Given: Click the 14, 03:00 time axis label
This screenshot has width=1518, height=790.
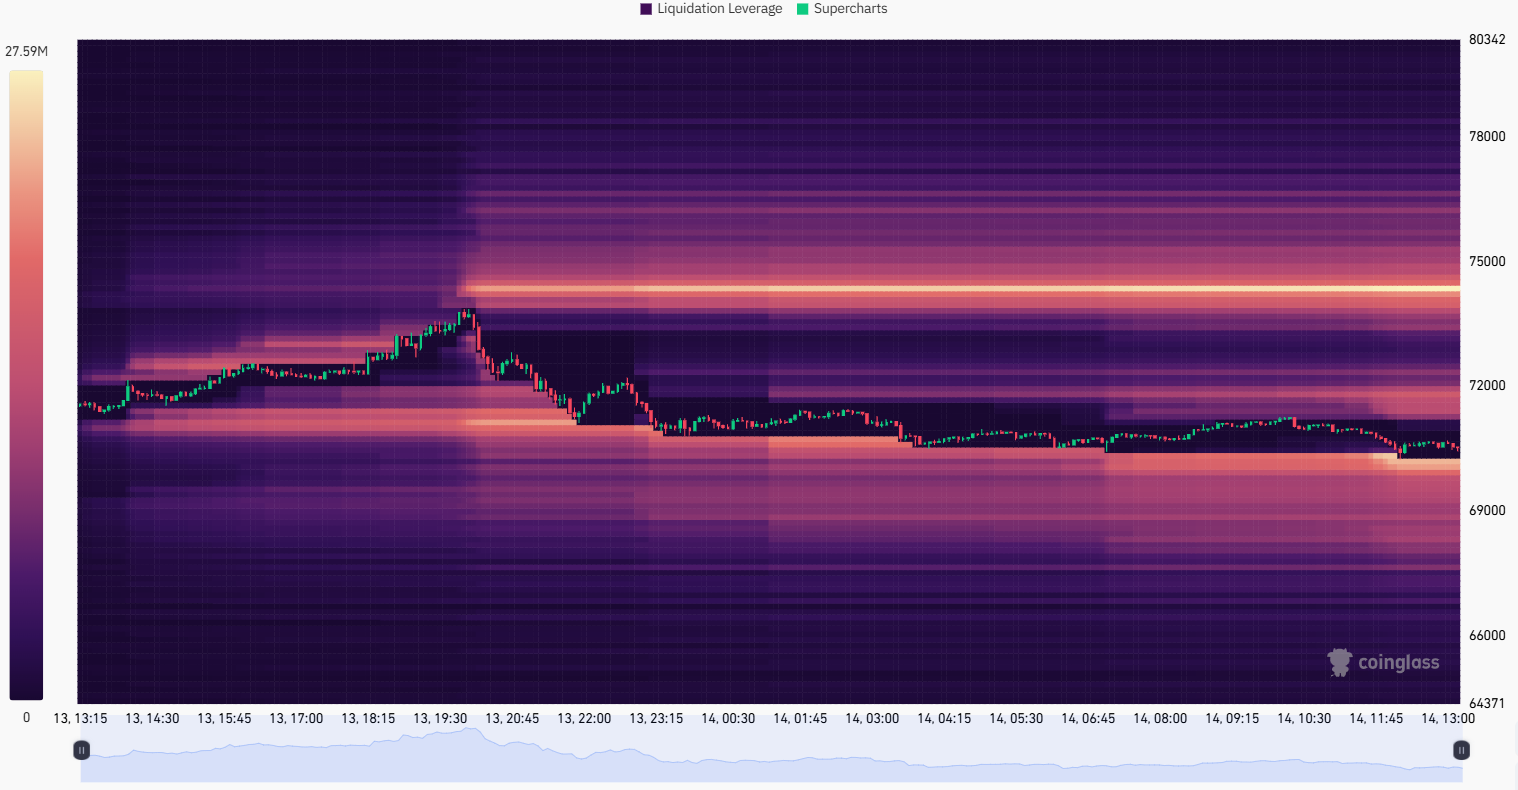Looking at the screenshot, I should pos(872,719).
